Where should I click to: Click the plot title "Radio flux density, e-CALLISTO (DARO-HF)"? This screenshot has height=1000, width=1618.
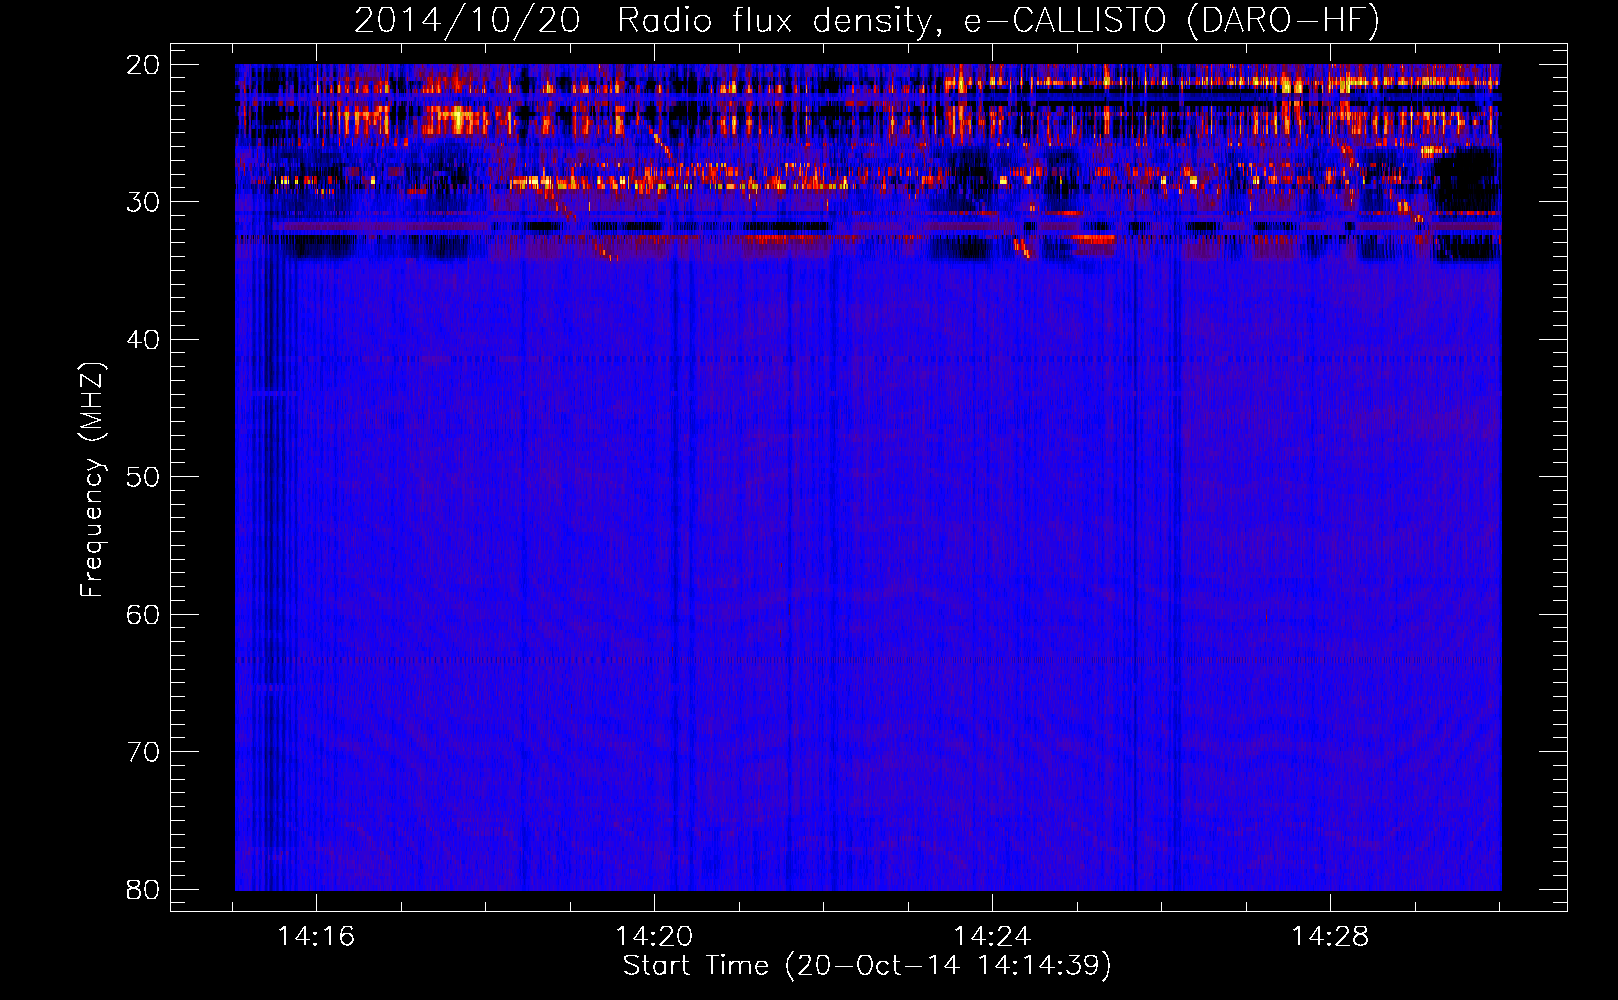999,20
